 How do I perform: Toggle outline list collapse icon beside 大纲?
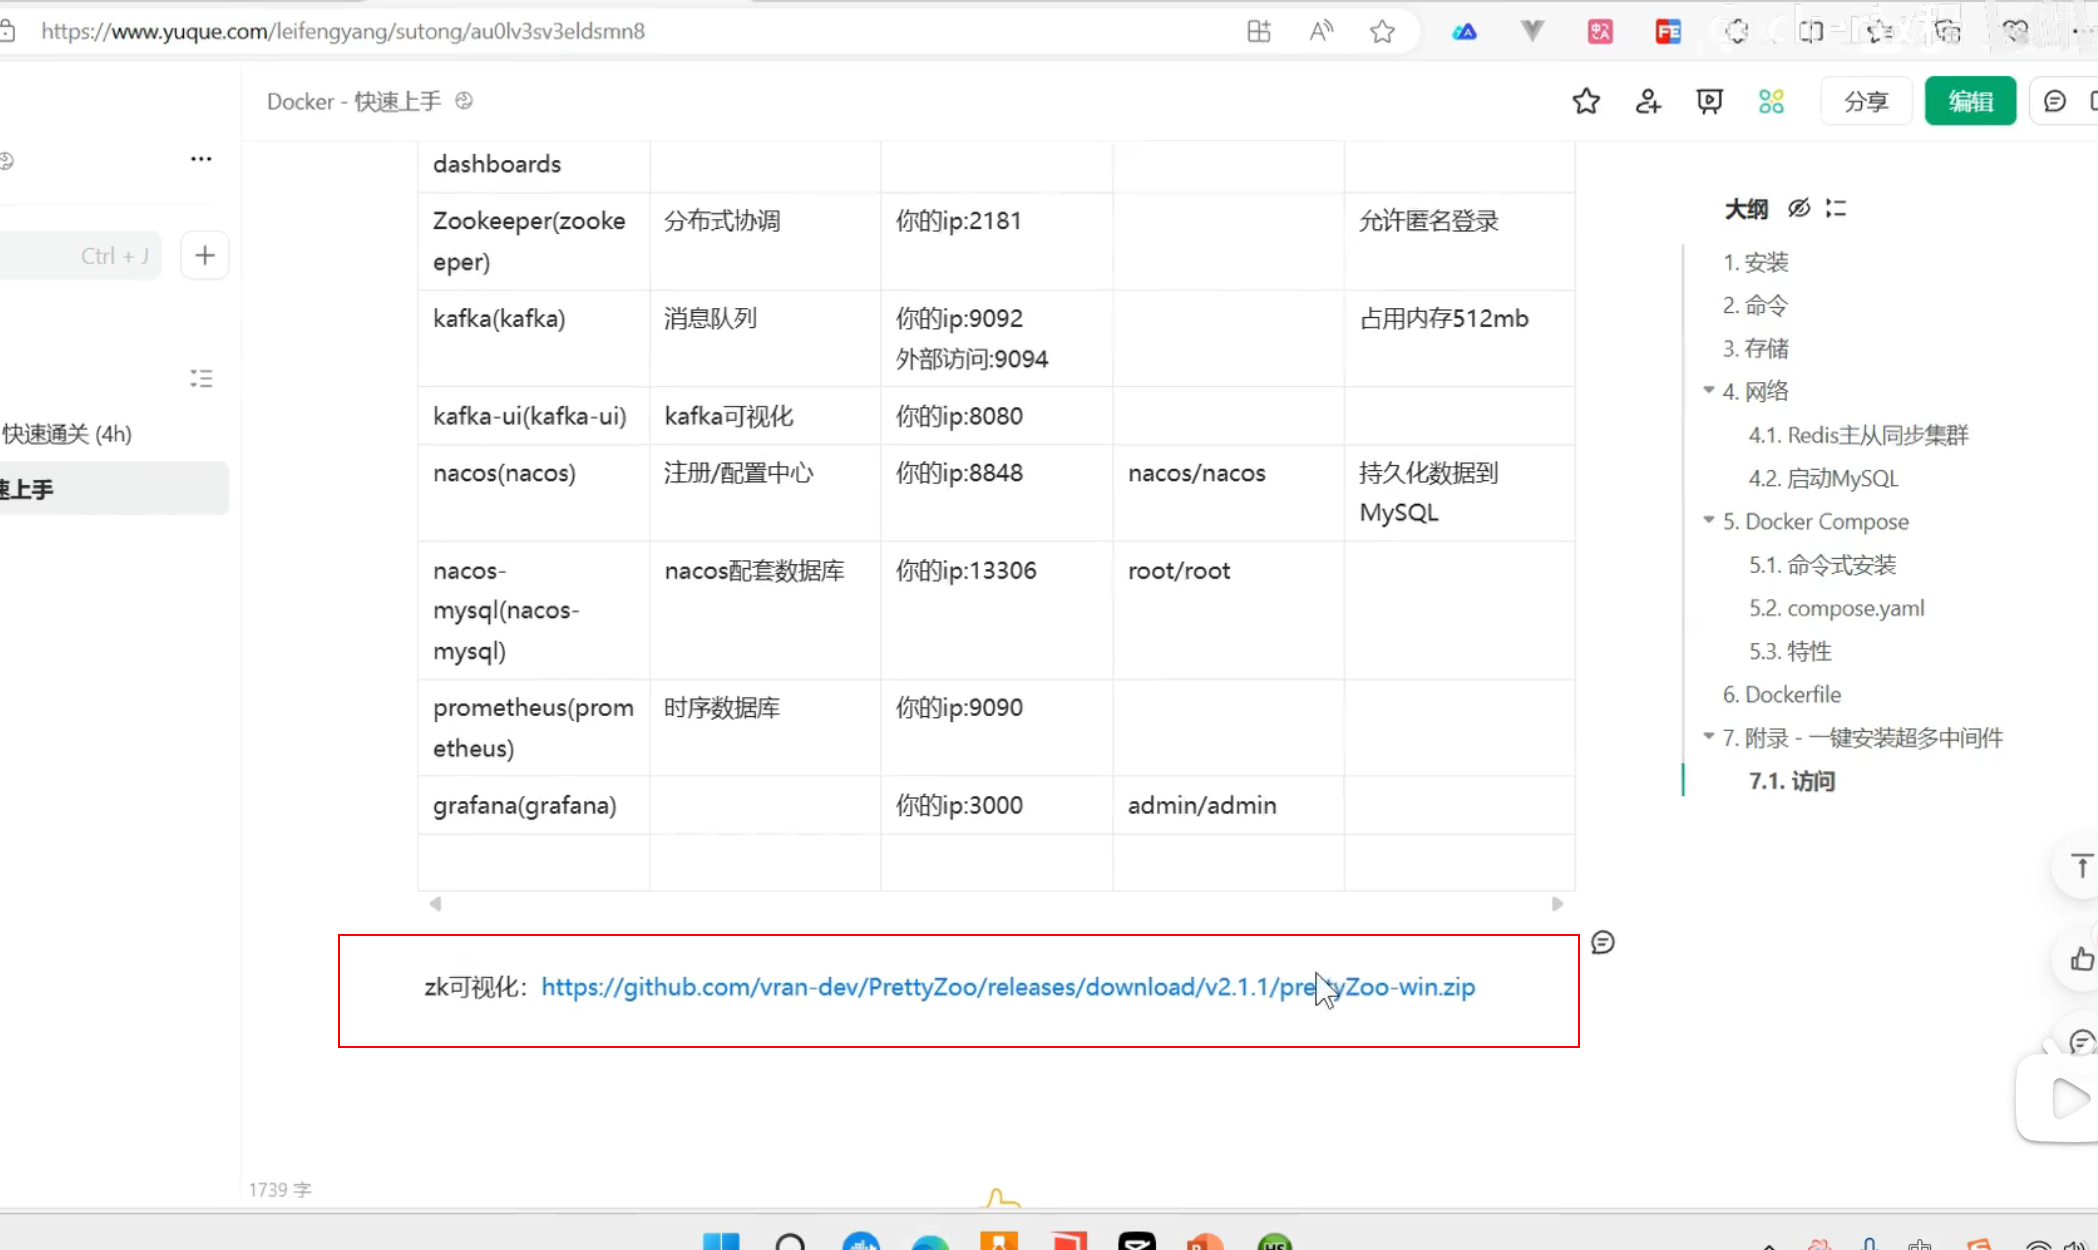point(1836,208)
